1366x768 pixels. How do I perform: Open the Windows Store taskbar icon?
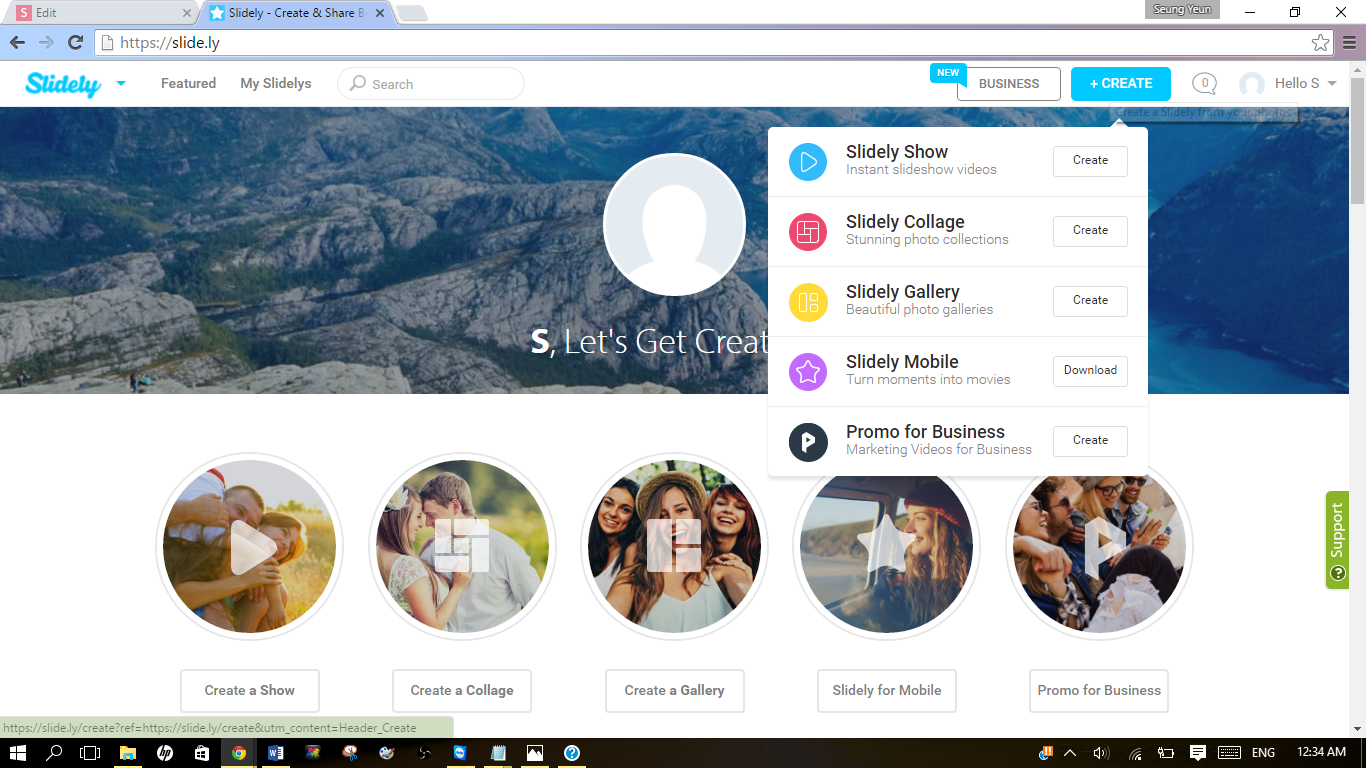pos(202,753)
